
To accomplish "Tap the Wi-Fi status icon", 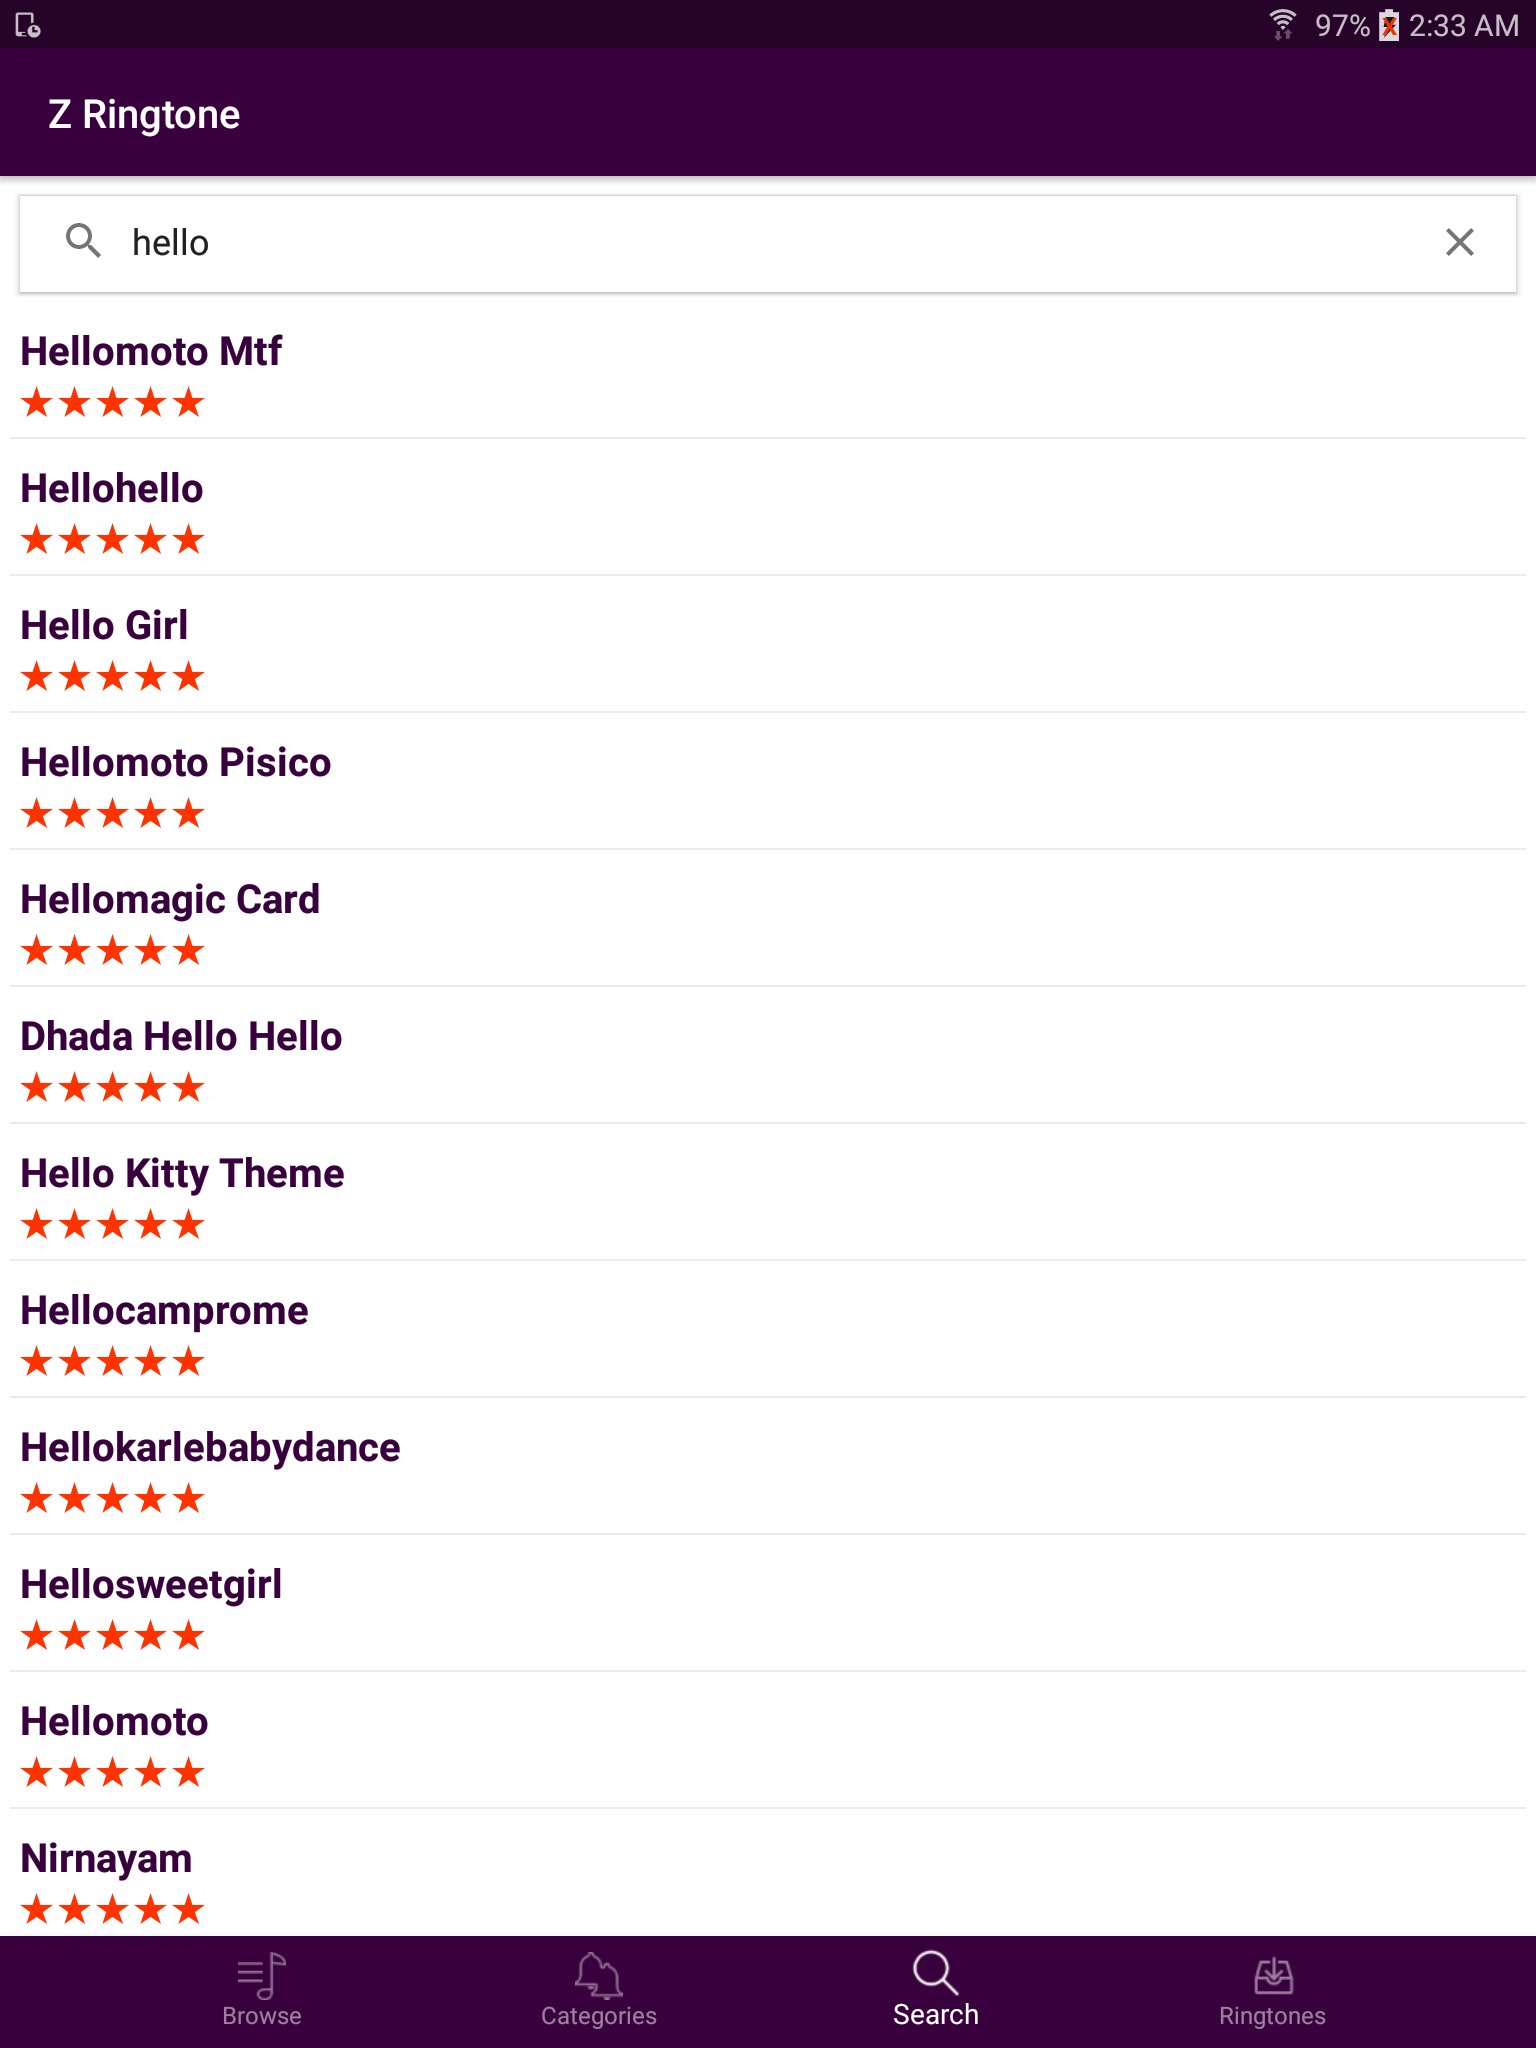I will [x=1282, y=24].
